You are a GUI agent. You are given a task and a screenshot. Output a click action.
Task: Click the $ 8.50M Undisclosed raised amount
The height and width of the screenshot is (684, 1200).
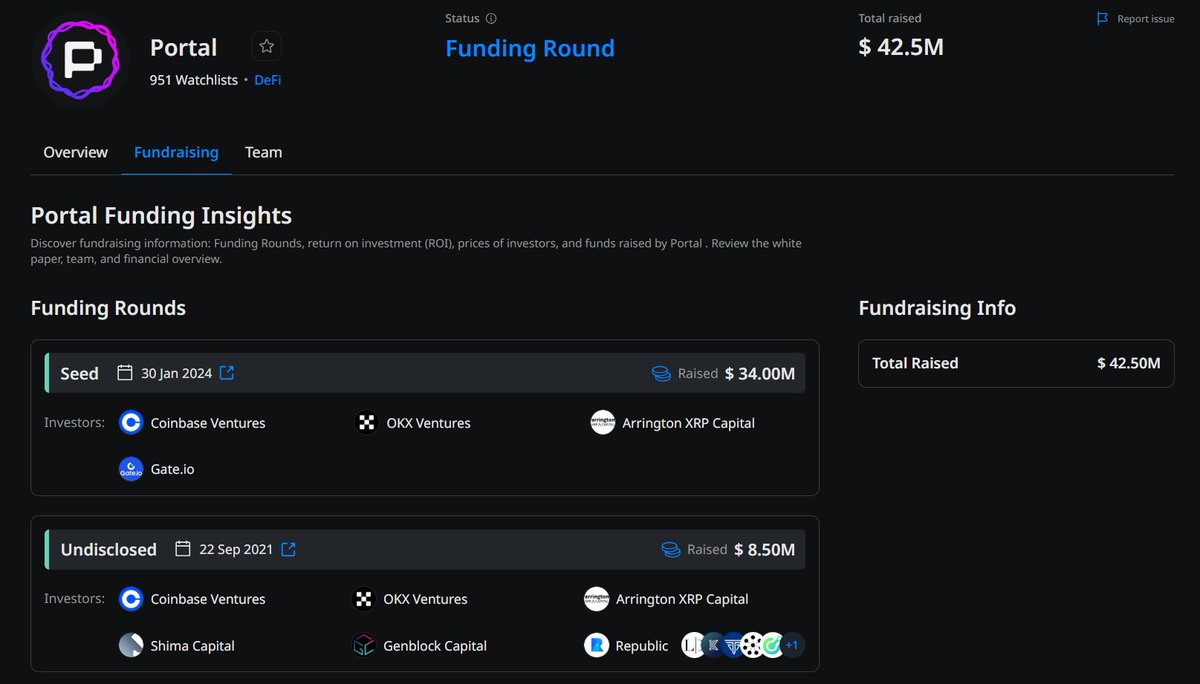pos(765,549)
